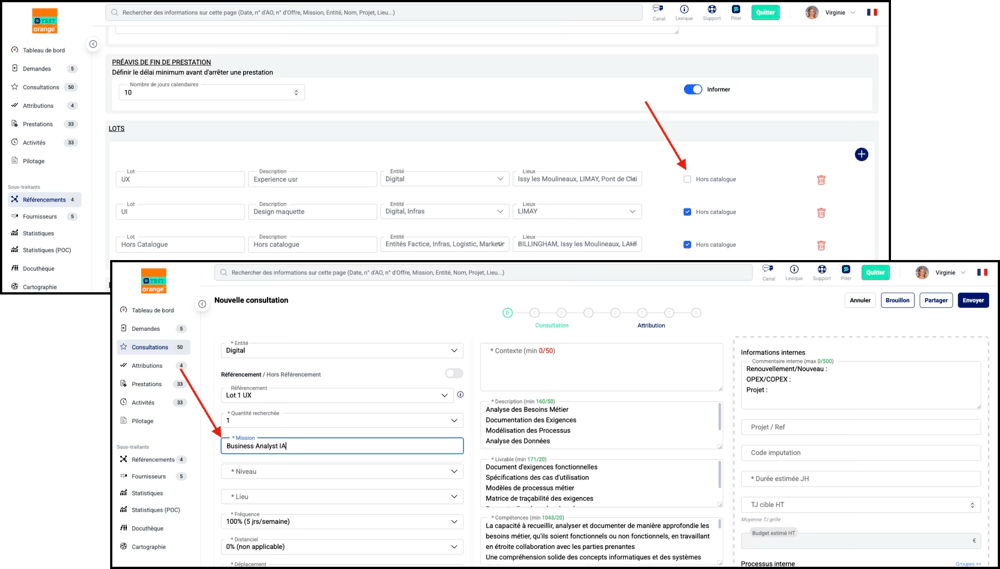Collapse the sidebar in Nouvelle consultation window
Image resolution: width=1000 pixels, height=569 pixels.
pos(202,304)
